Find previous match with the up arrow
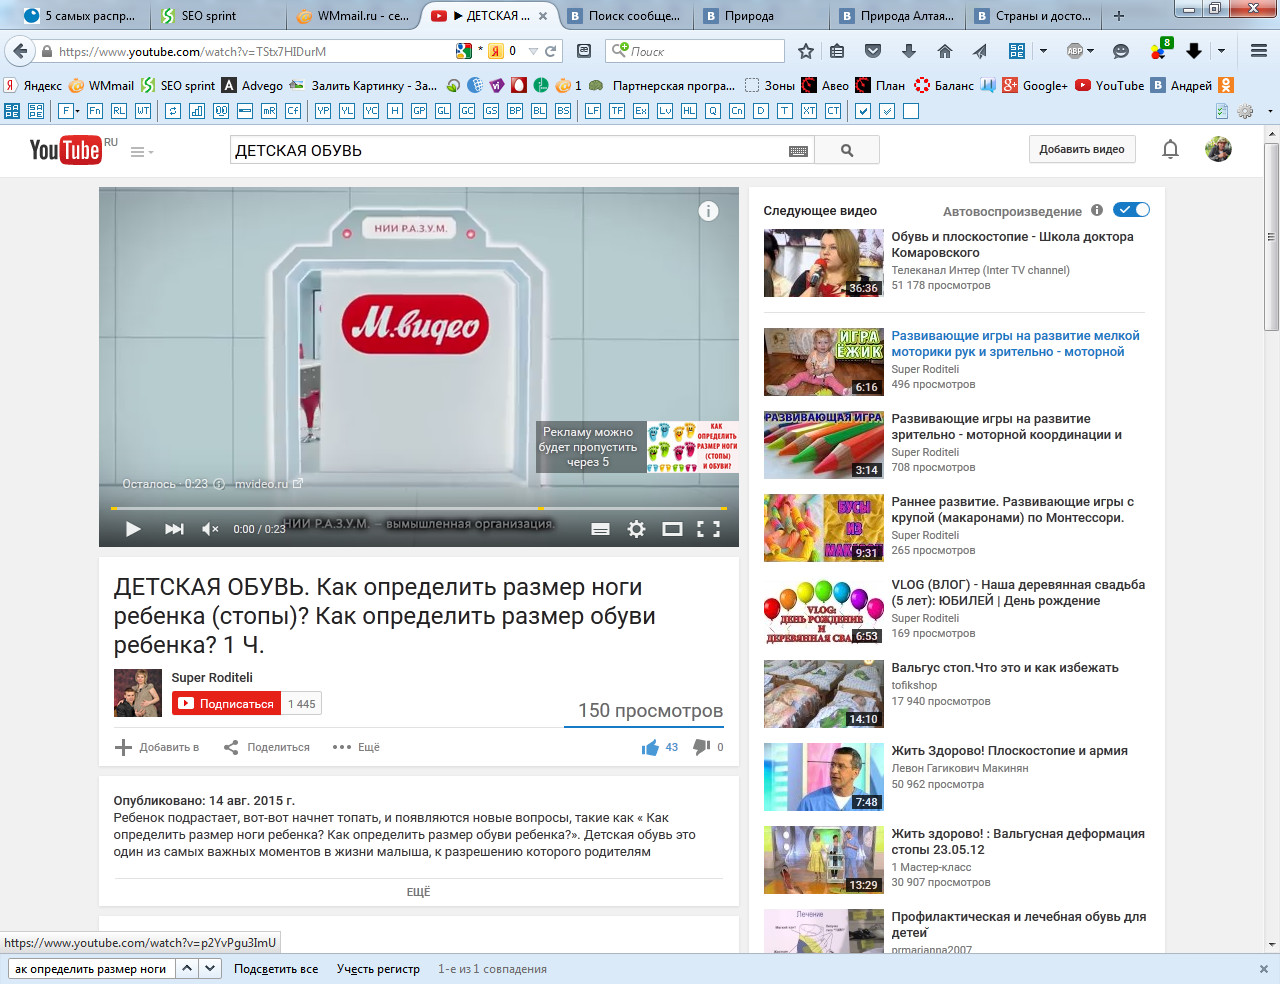Screen dimensions: 1280x984 click(187, 968)
